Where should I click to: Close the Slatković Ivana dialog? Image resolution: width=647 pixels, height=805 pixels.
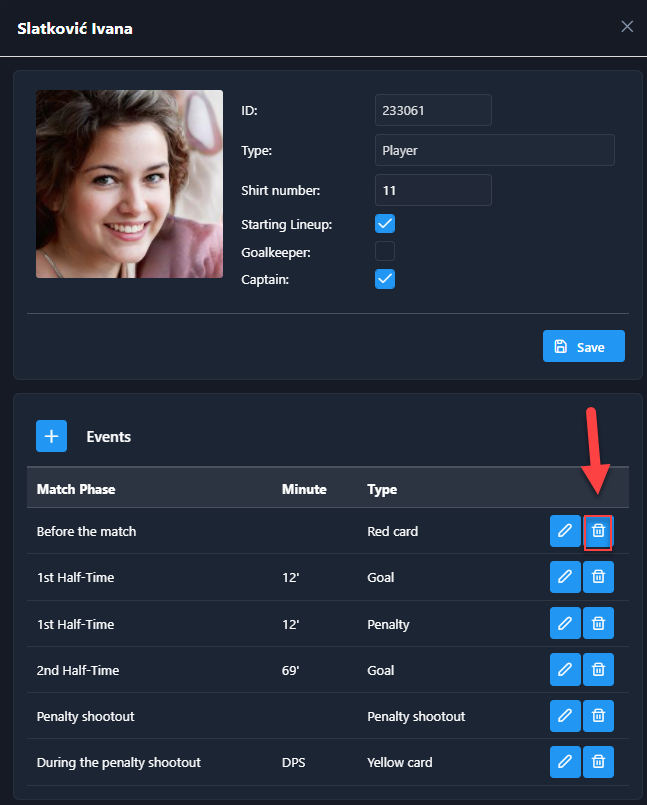pos(627,27)
